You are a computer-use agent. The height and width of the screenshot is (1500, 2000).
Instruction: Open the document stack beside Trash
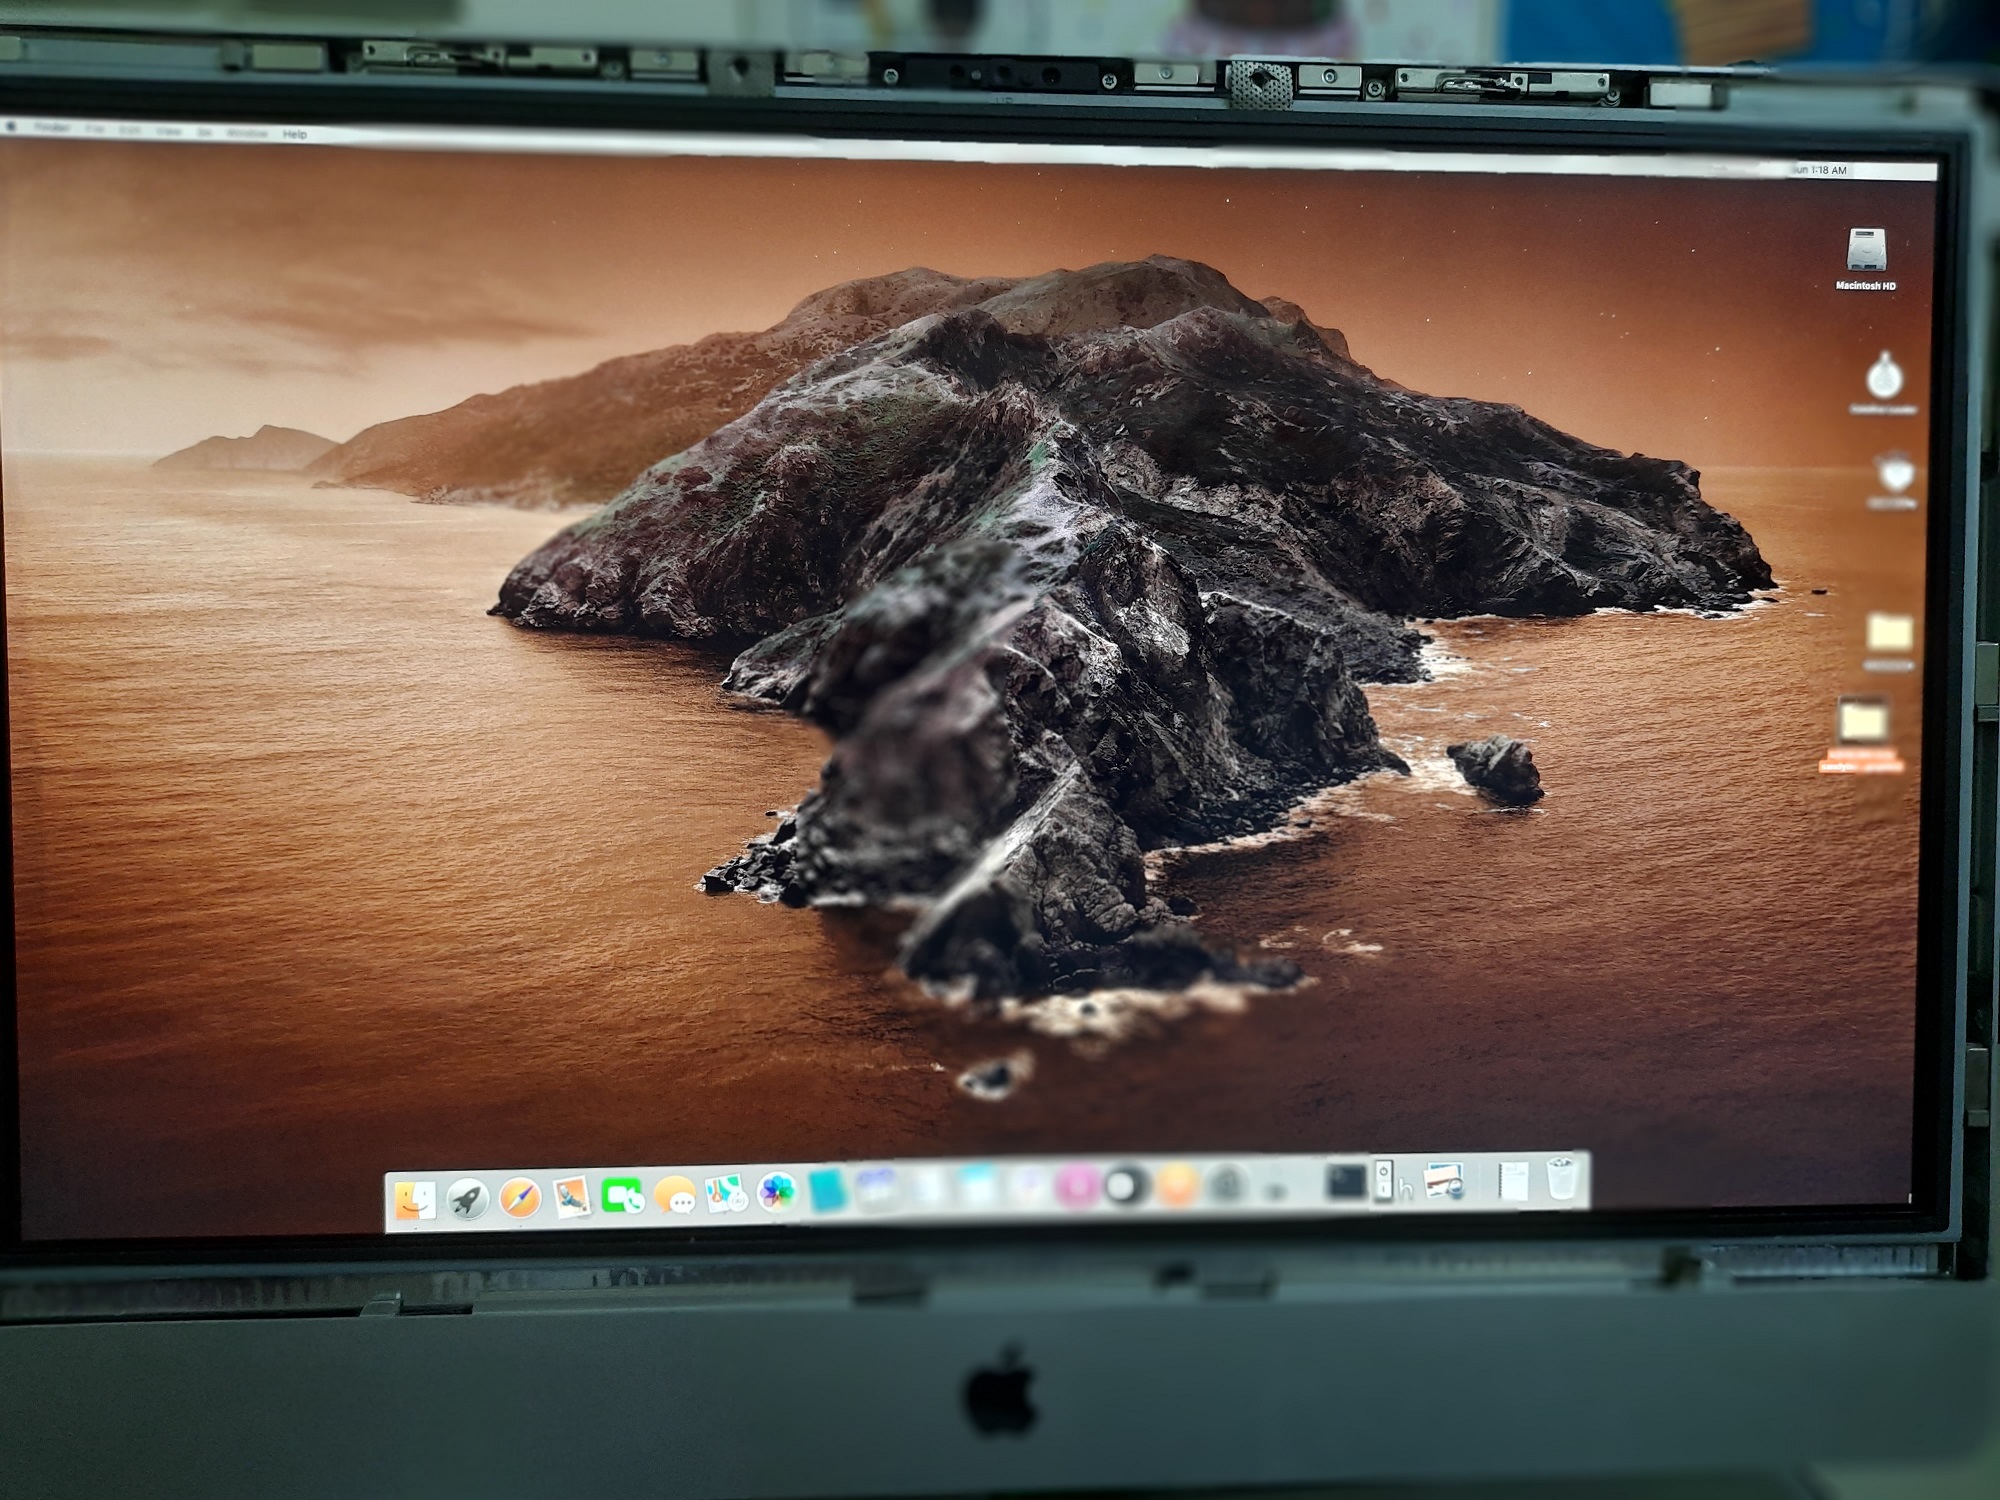point(1513,1180)
